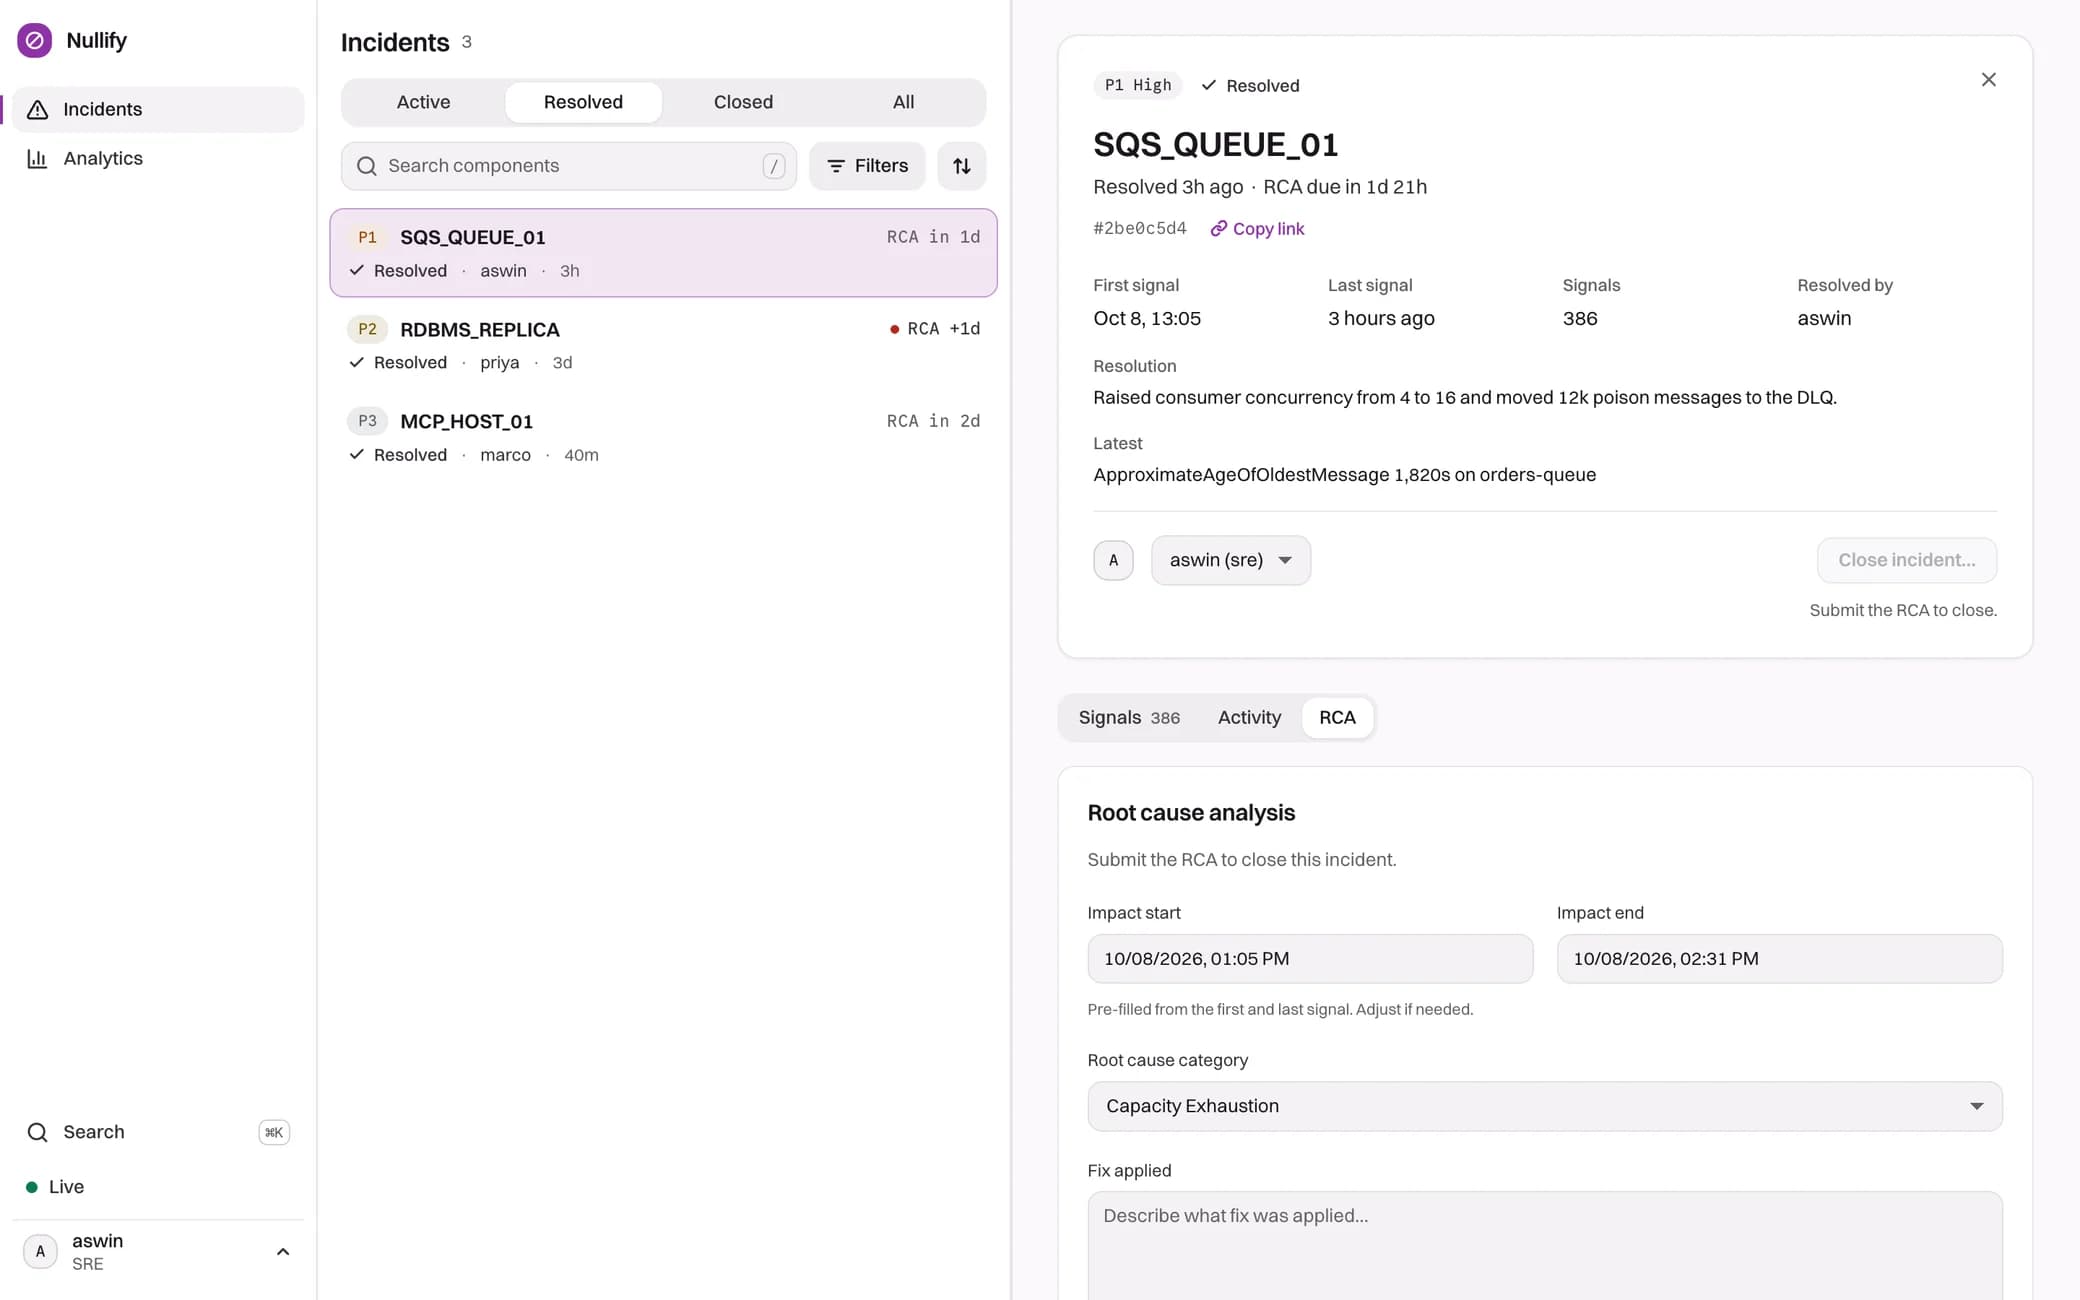Screen dimensions: 2080x1300
Task: Click the assignee avatar A in detail panel
Action: [x=1113, y=560]
